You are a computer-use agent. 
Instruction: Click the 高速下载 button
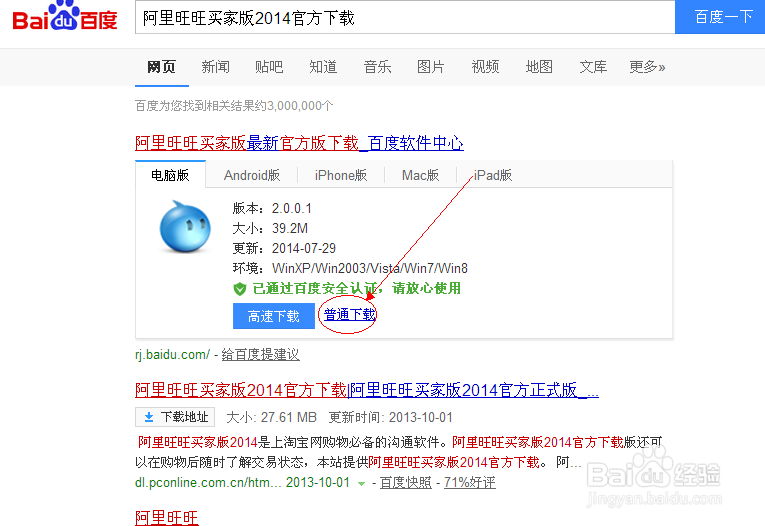274,316
